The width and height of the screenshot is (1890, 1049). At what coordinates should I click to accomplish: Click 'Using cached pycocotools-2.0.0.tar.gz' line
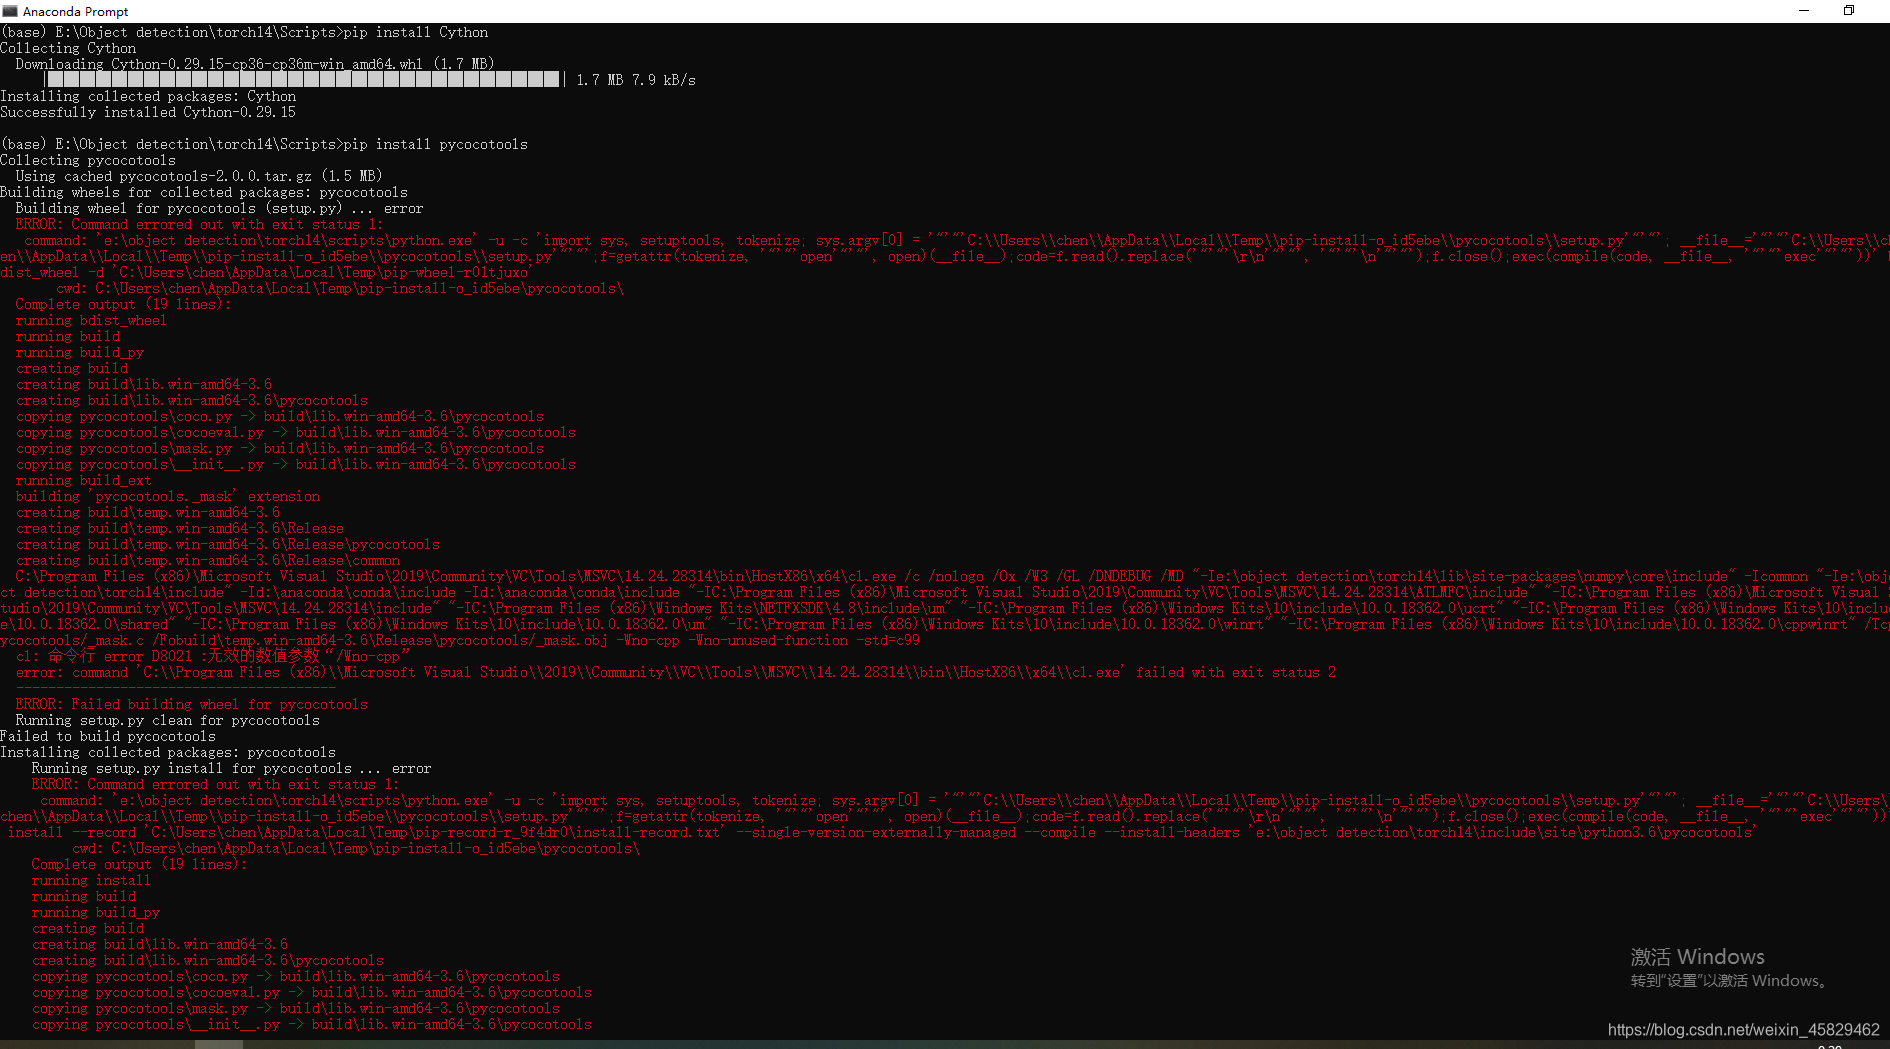(x=199, y=176)
